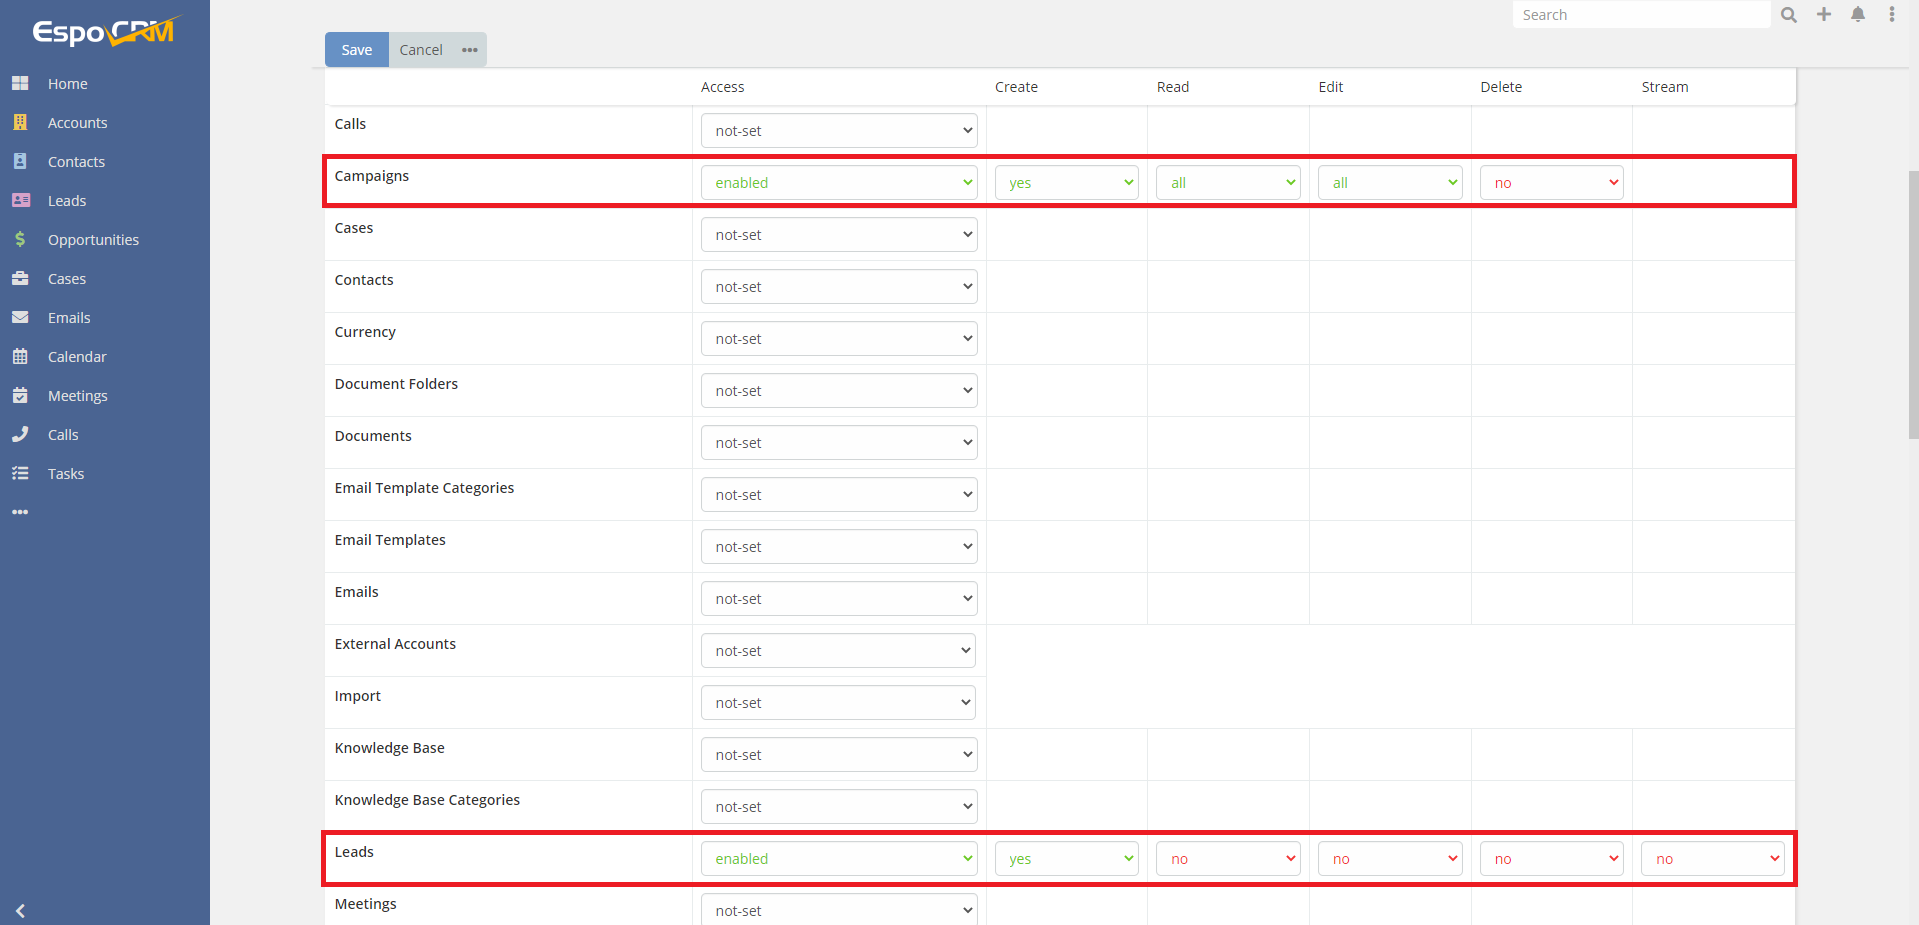Open notifications via the bell icon
This screenshot has height=925, width=1919.
1858,14
